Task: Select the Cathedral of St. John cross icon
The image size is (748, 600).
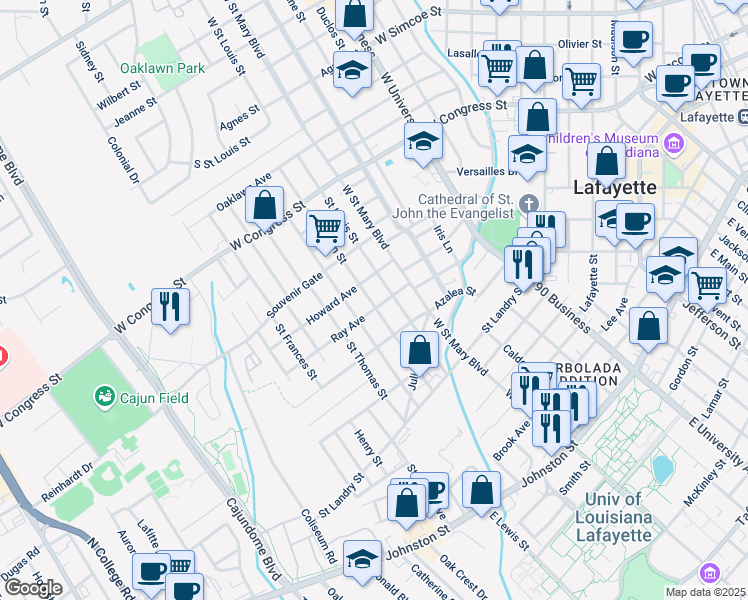Action: coord(528,204)
